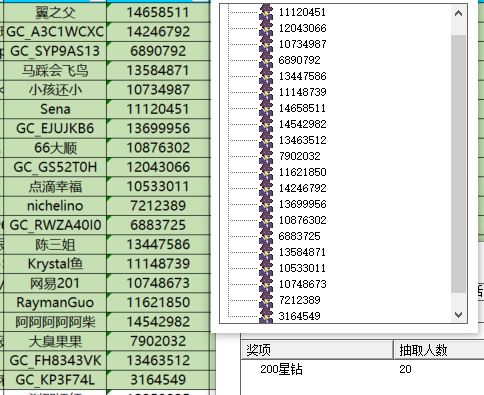
Task: Click spreadsheet cell GC_A3C1WCXC
Action: [55, 32]
